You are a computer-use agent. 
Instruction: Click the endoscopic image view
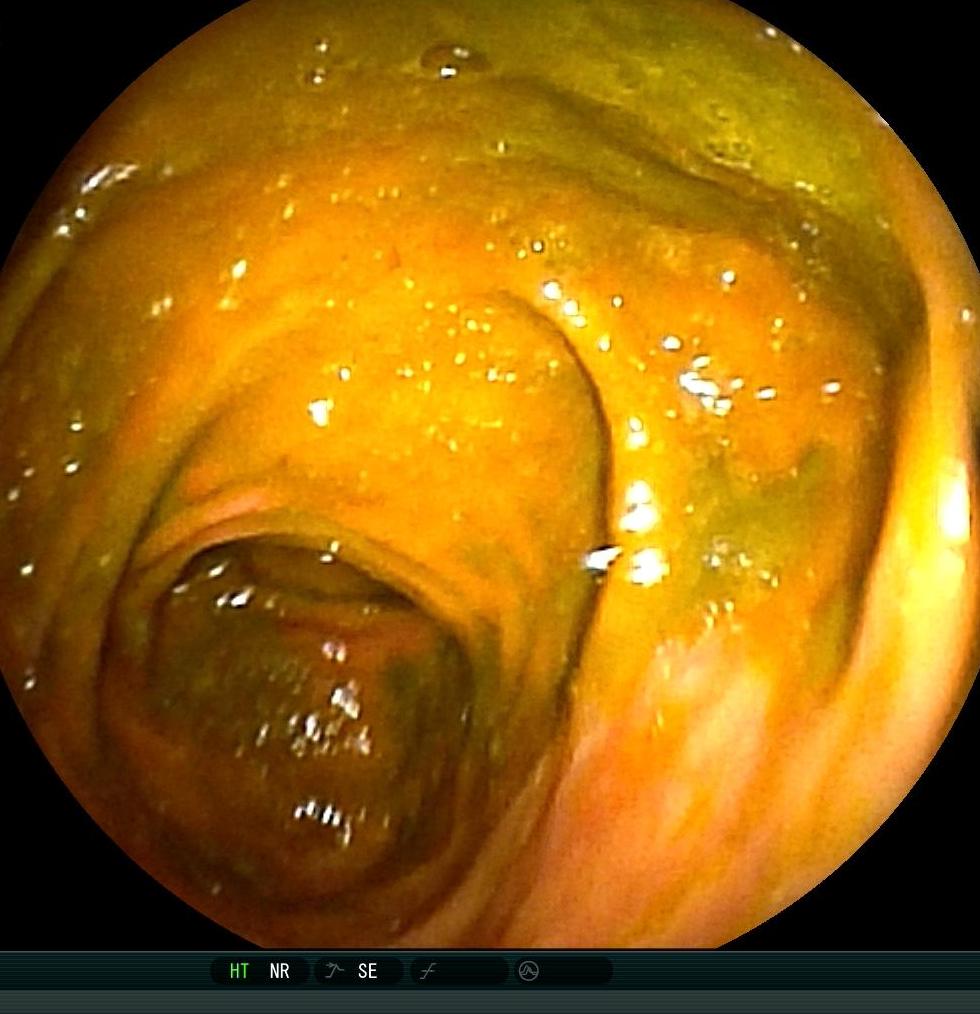[x=490, y=474]
